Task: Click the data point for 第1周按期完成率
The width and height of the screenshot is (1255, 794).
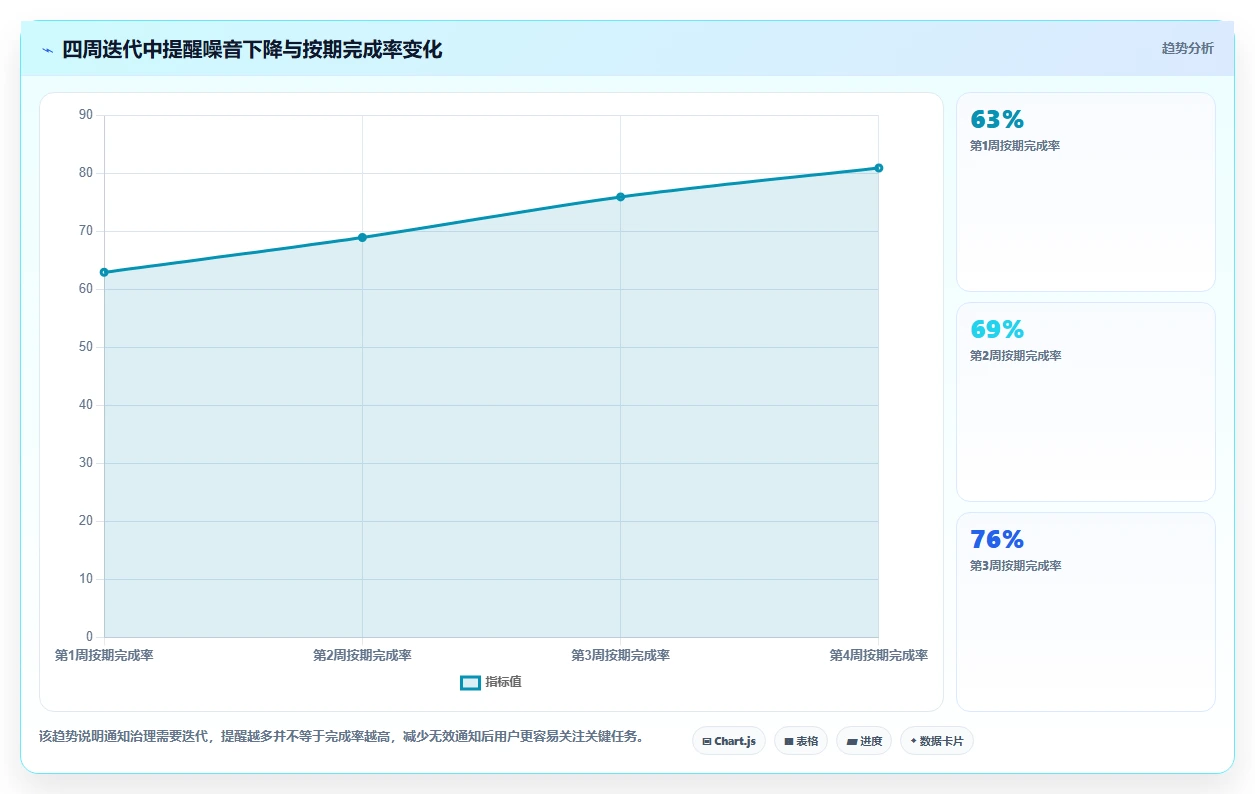Action: pyautogui.click(x=104, y=272)
